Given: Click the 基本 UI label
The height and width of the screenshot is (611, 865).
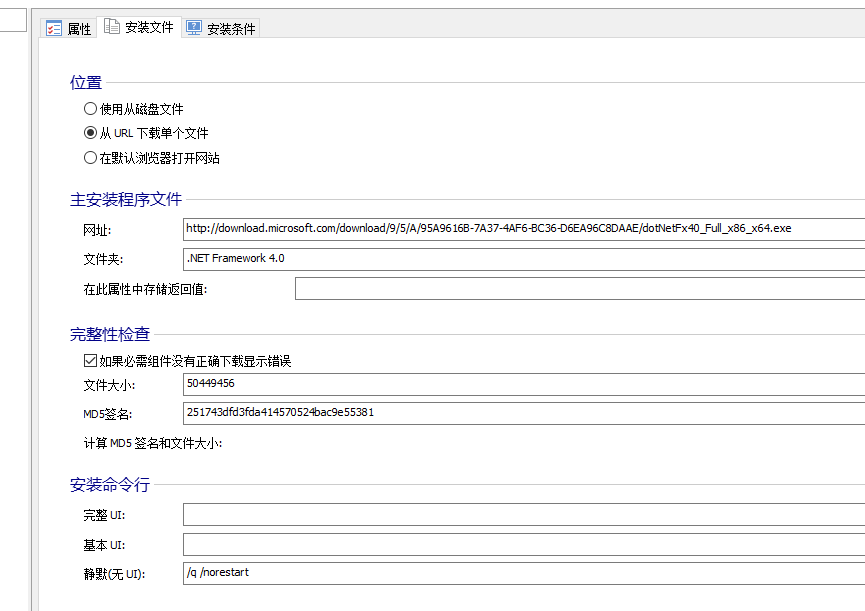Looking at the screenshot, I should point(104,545).
